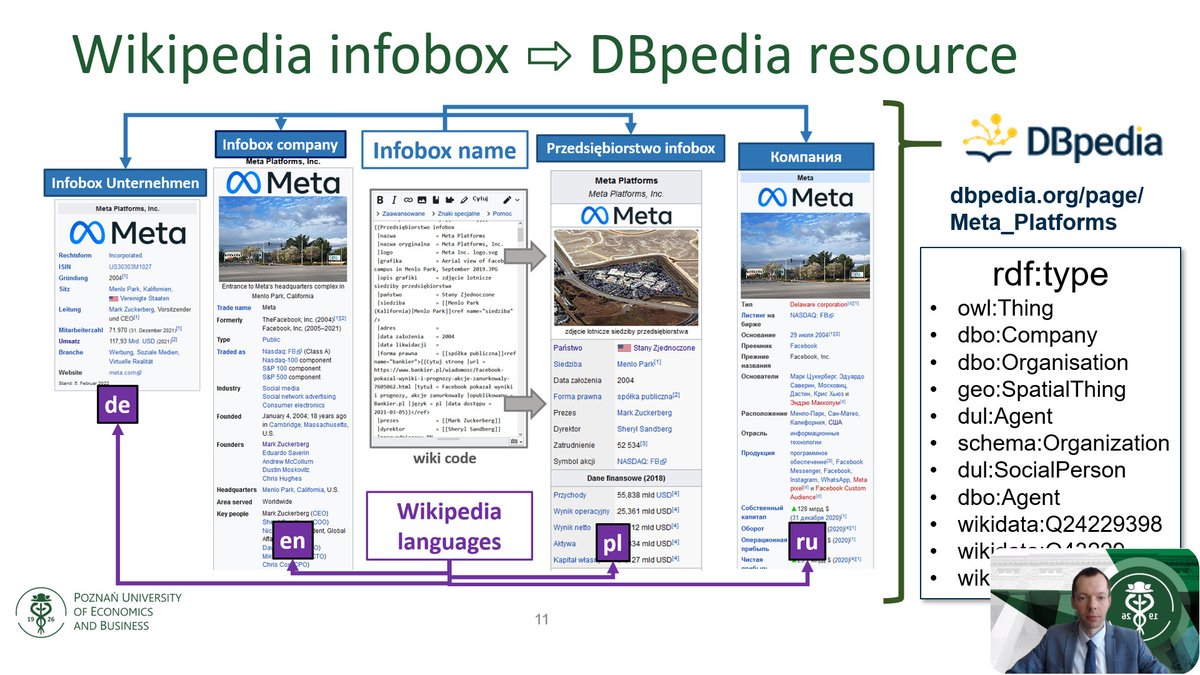
Task: Open Dustin Moskovitz founder link
Action: (286, 469)
